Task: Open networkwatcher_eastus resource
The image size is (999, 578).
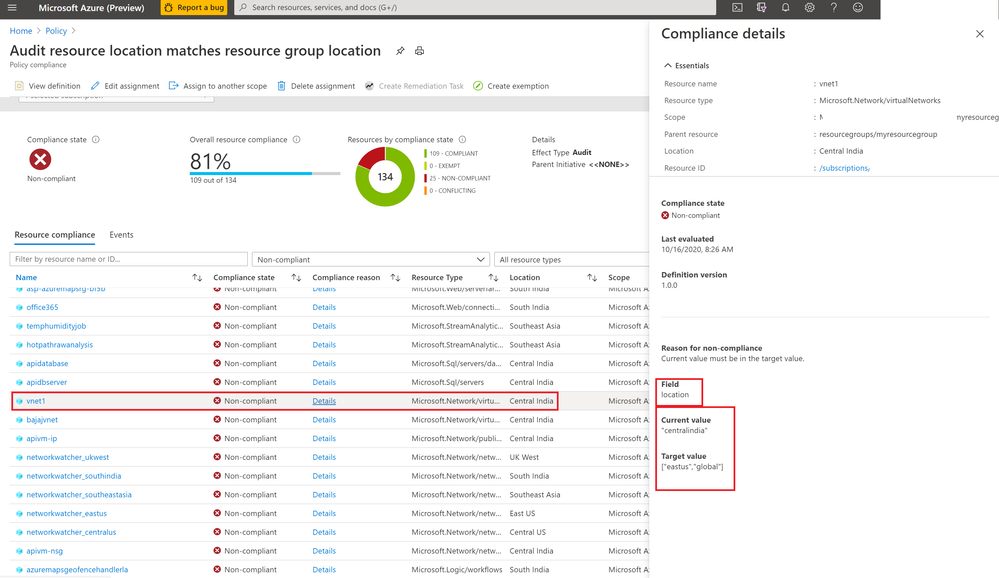Action: point(66,514)
